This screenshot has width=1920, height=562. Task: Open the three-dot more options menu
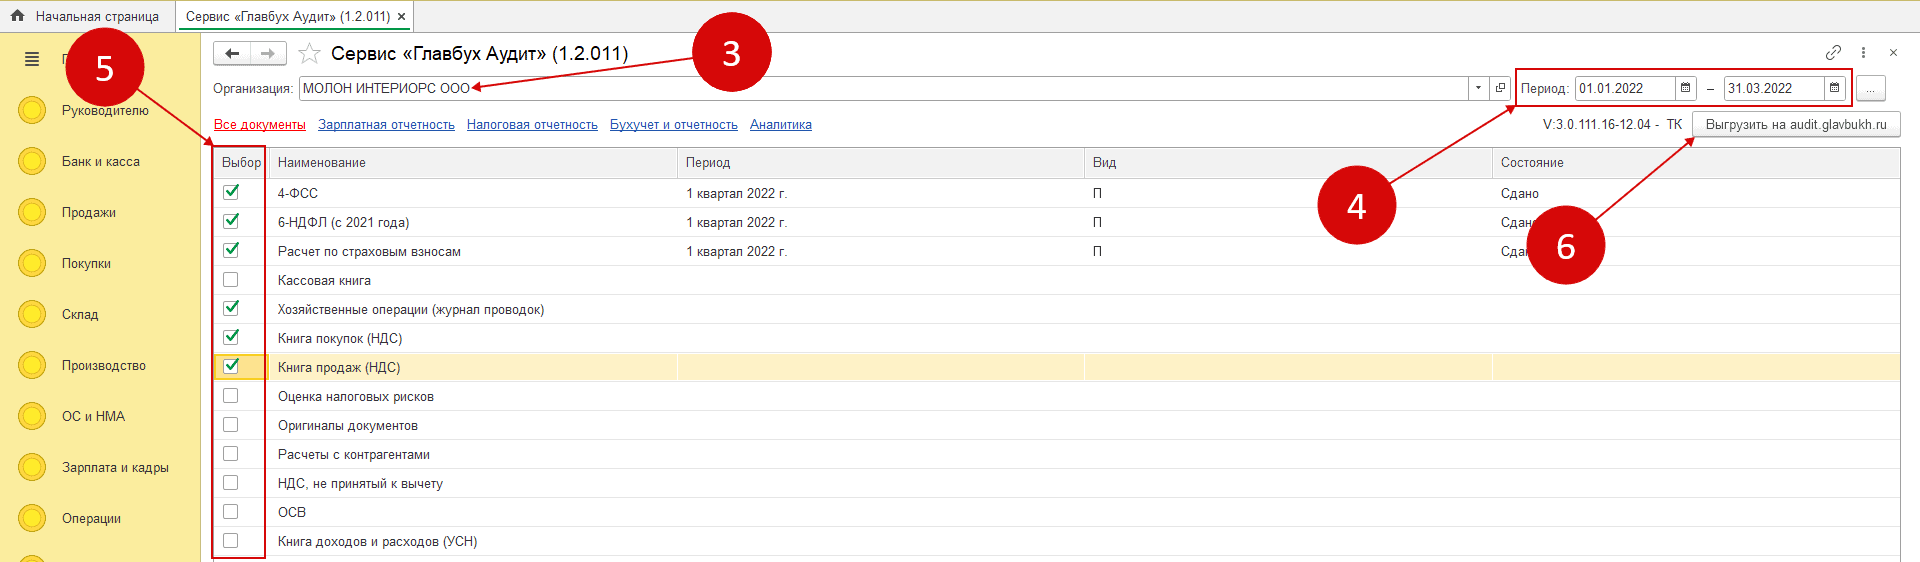click(x=1863, y=53)
